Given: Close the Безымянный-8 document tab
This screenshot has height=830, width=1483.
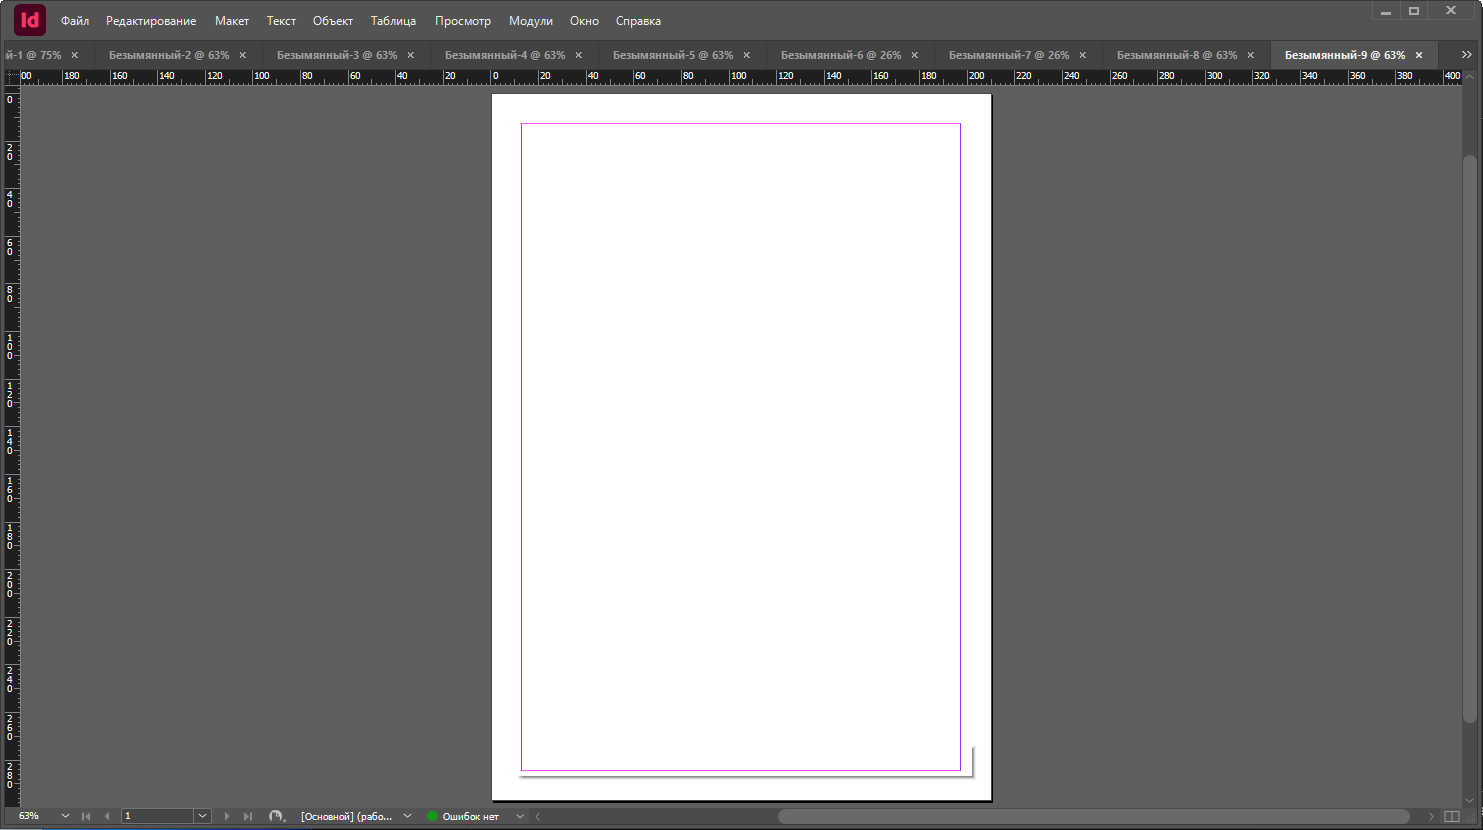Looking at the screenshot, I should (1250, 55).
